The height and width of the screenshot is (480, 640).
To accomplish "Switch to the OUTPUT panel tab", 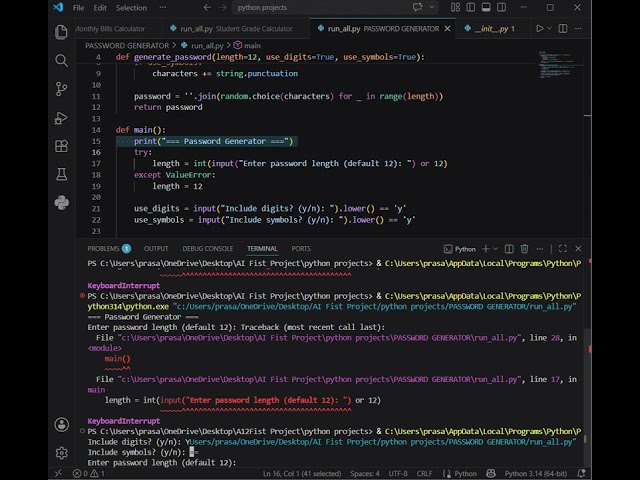I will [156, 249].
